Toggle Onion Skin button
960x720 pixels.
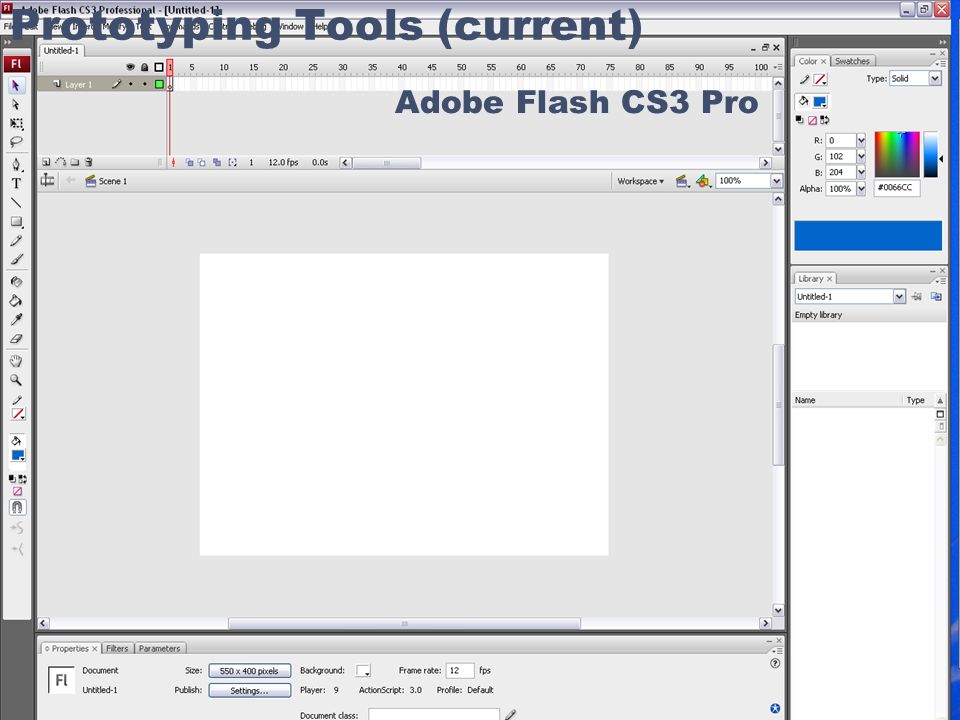coord(189,162)
